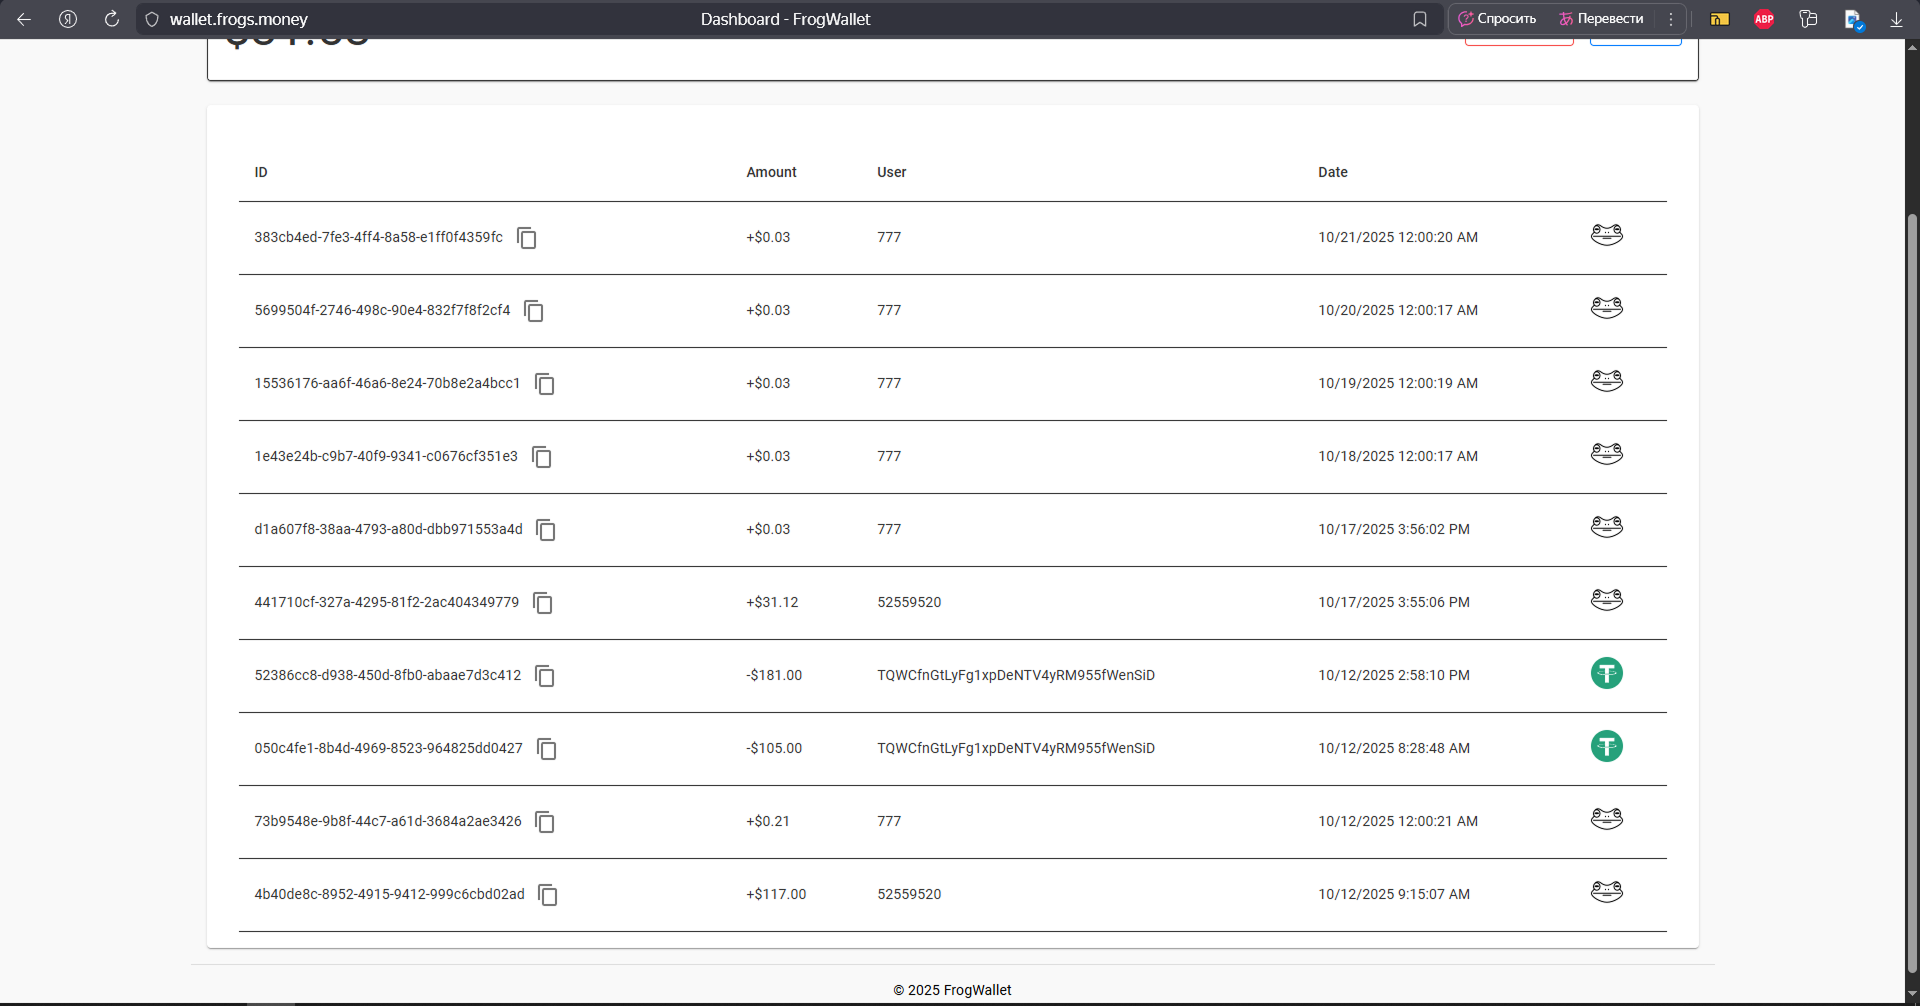Copy ID of the 10/19/2025 transaction

click(x=545, y=384)
